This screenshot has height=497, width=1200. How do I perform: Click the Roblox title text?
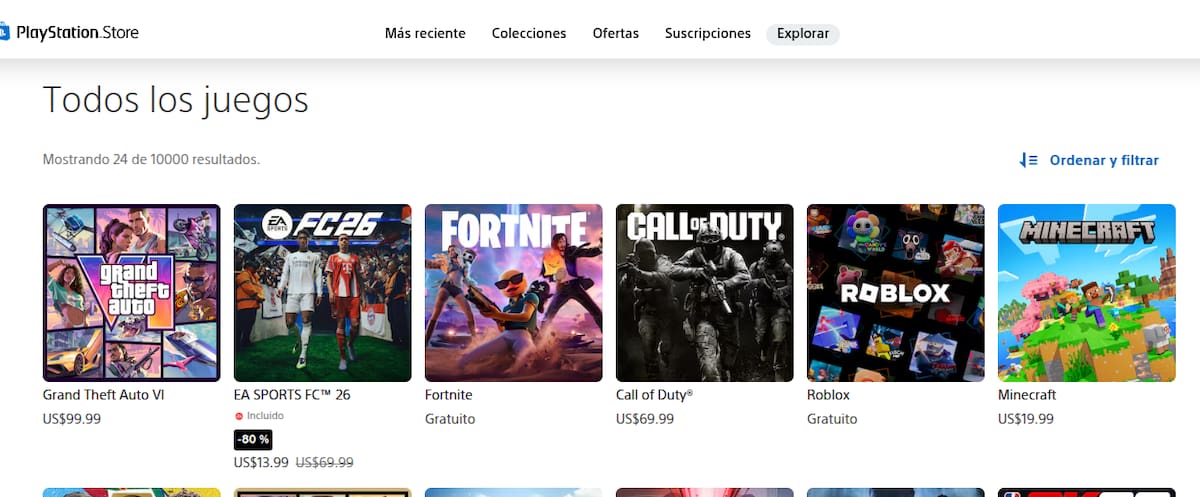coord(828,395)
